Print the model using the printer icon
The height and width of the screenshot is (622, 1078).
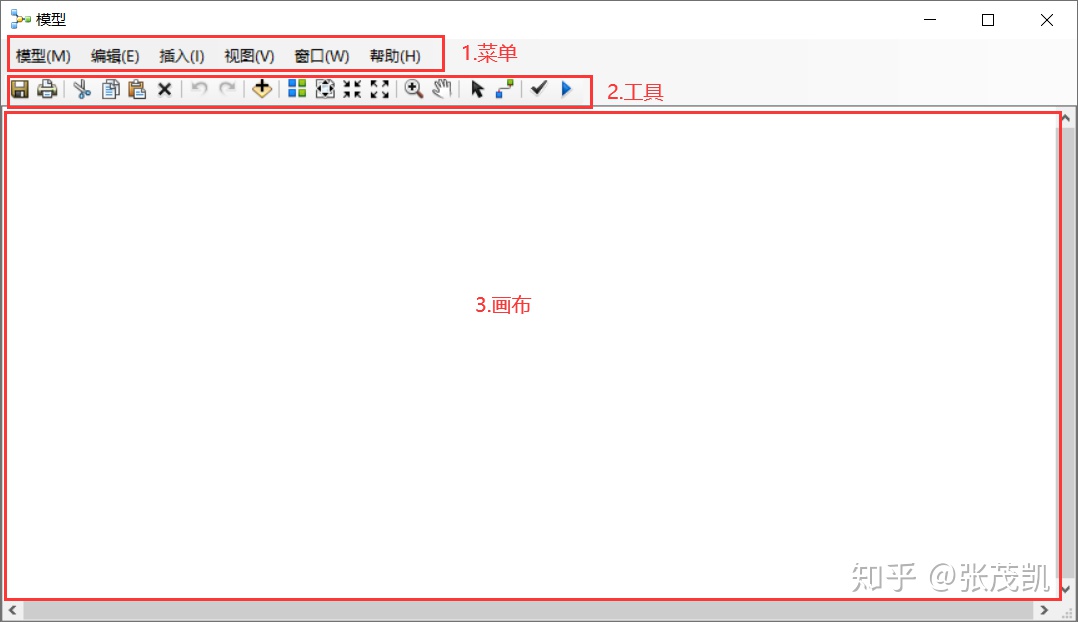point(47,89)
